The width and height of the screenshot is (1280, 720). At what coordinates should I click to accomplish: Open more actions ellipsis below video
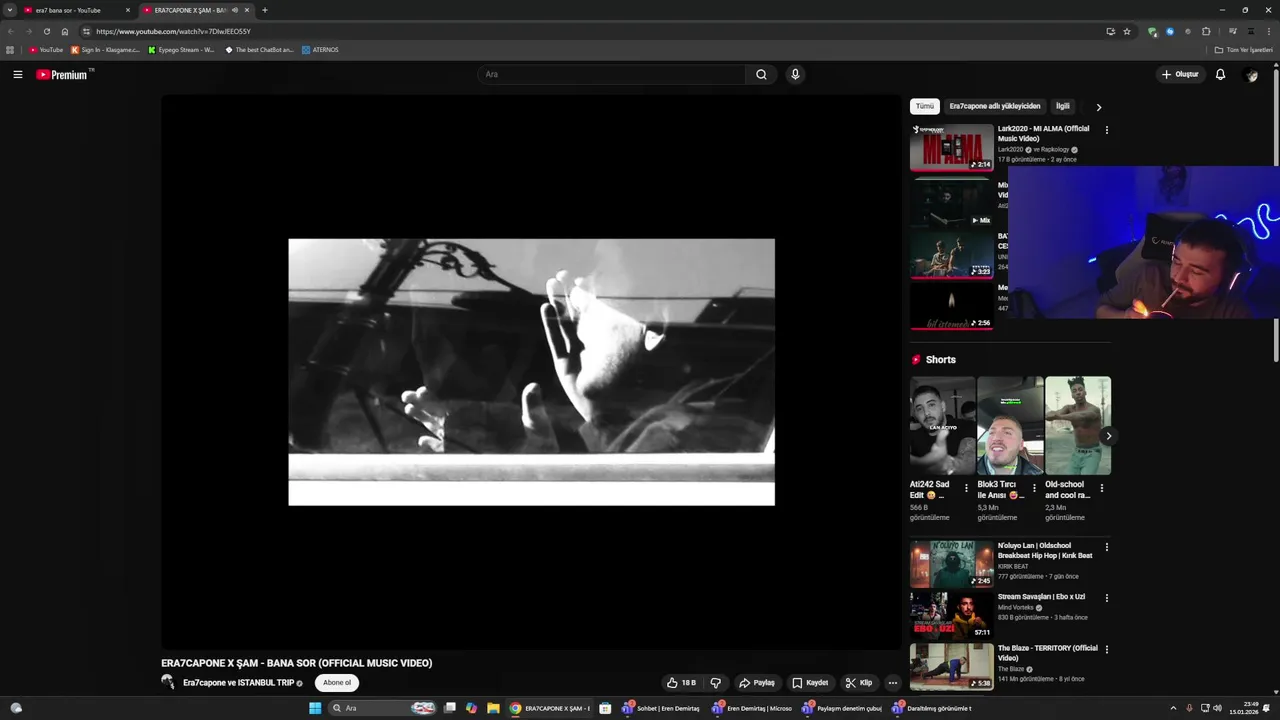coord(893,683)
